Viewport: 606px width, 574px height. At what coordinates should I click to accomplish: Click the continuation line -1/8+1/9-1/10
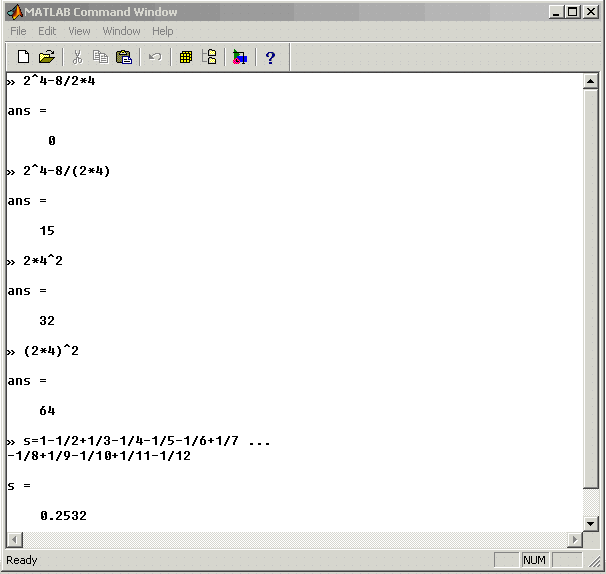point(99,456)
